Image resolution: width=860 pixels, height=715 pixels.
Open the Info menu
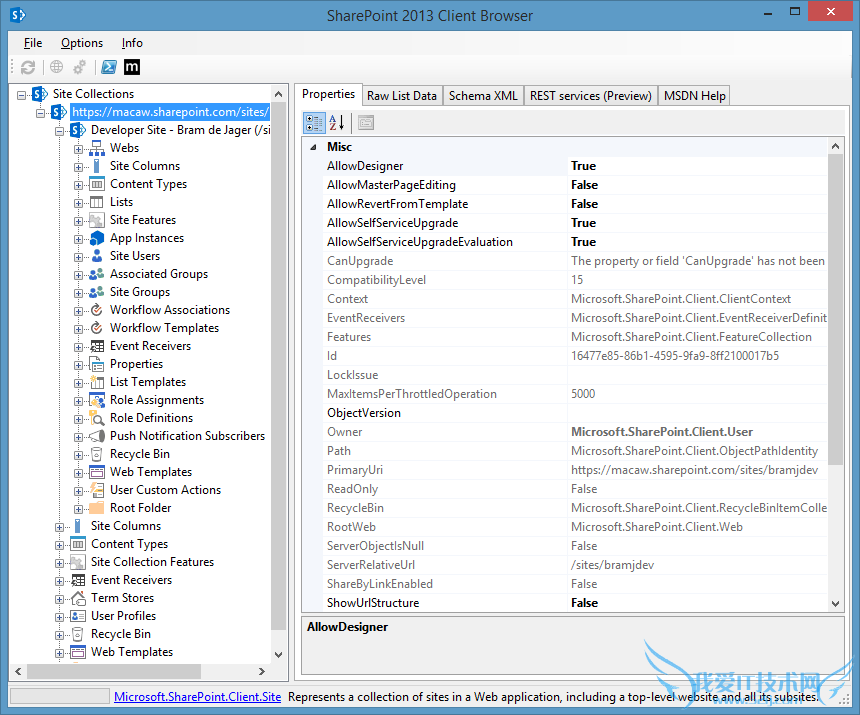(x=132, y=43)
